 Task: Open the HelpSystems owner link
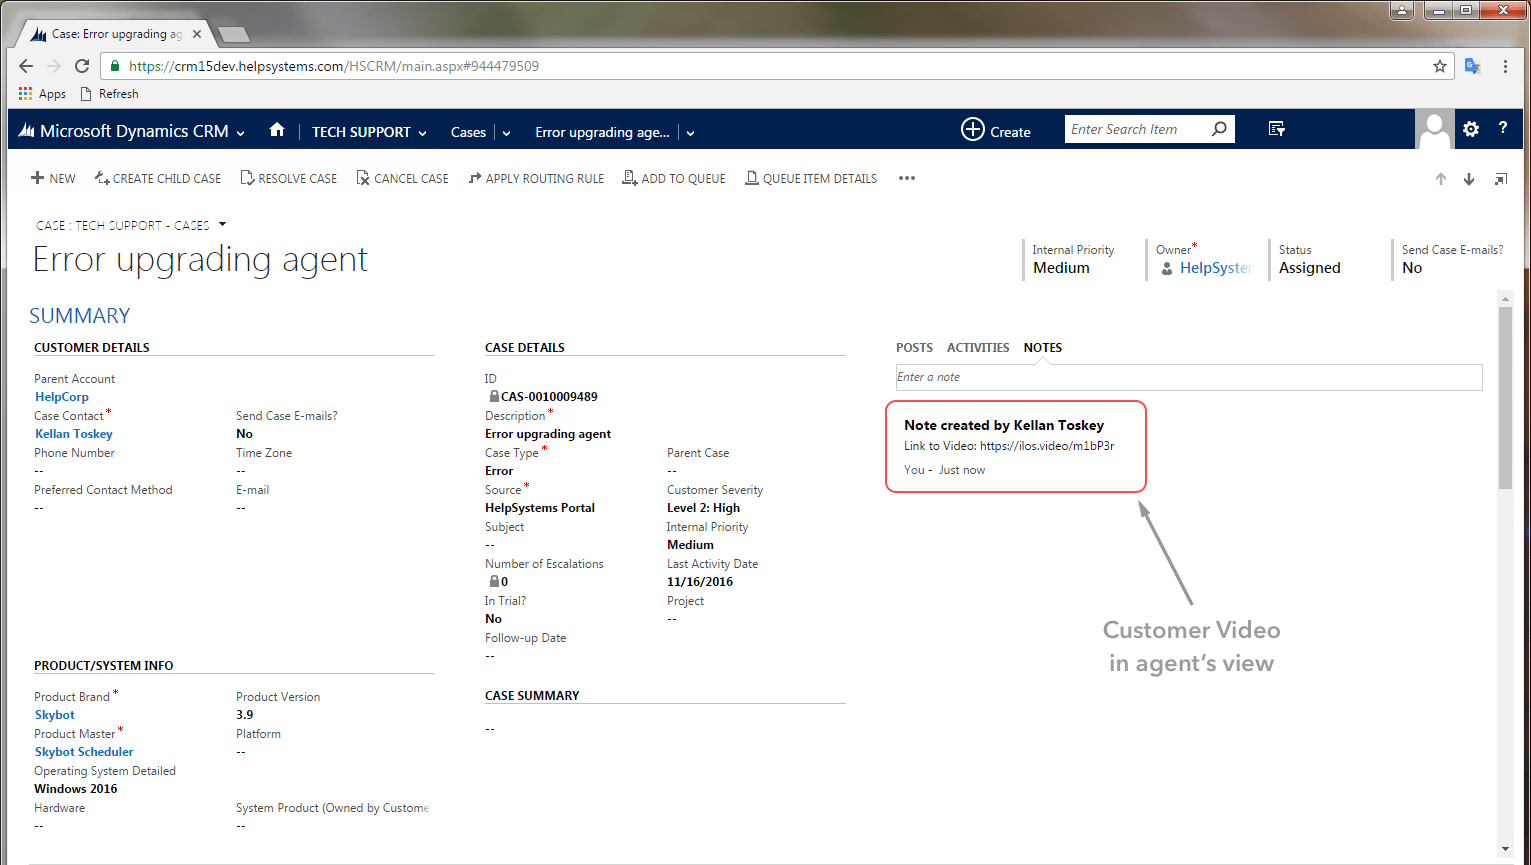click(x=1216, y=268)
